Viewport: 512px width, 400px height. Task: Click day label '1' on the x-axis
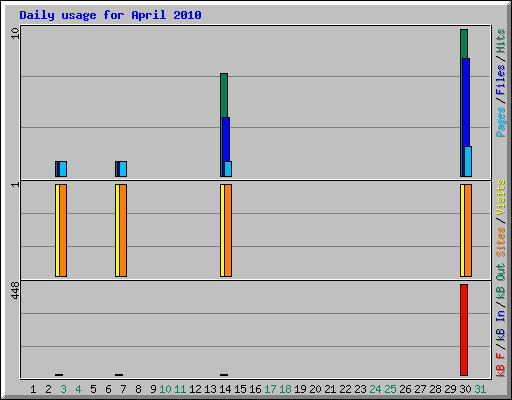click(x=33, y=389)
